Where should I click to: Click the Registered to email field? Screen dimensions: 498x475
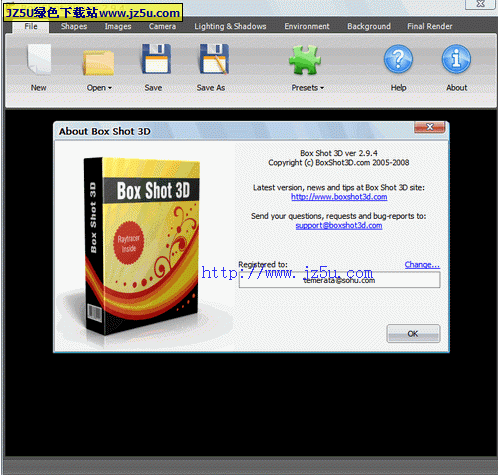point(339,280)
